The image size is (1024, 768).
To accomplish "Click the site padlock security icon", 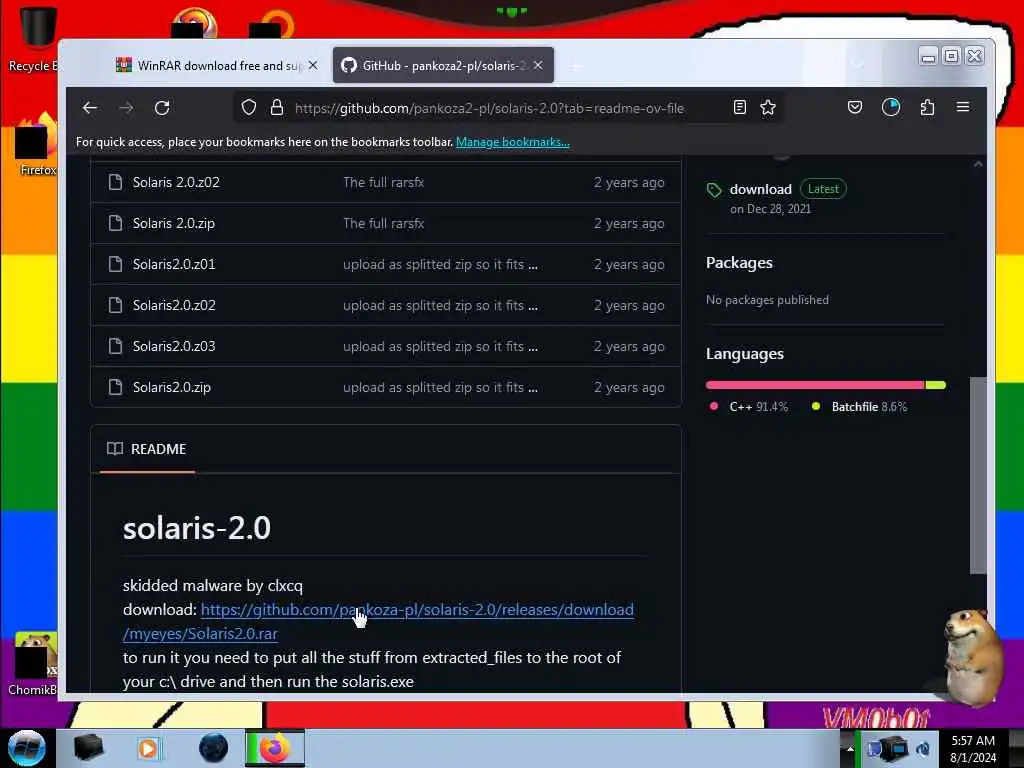I will click(277, 107).
